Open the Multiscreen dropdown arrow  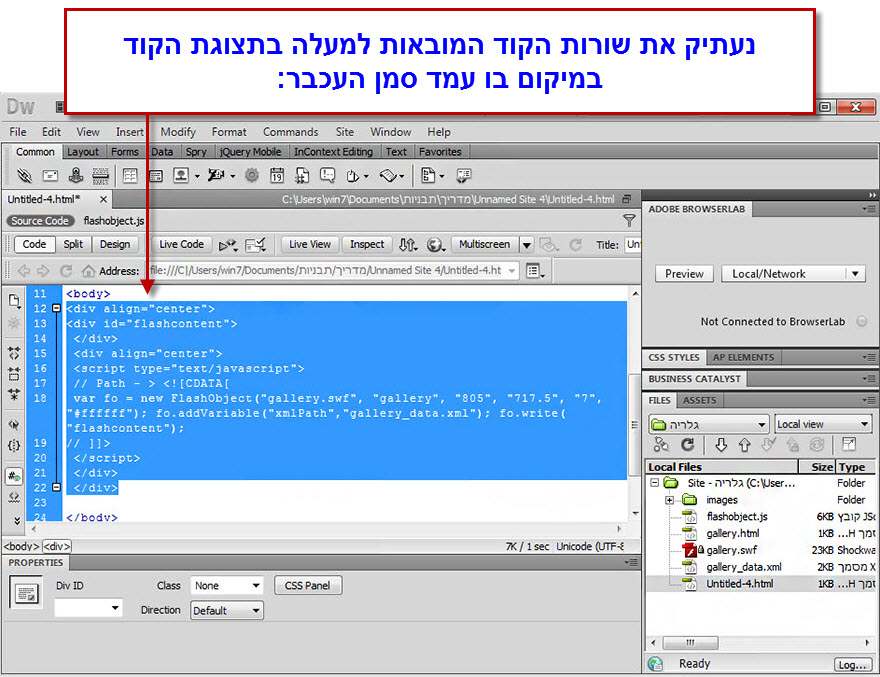526,245
